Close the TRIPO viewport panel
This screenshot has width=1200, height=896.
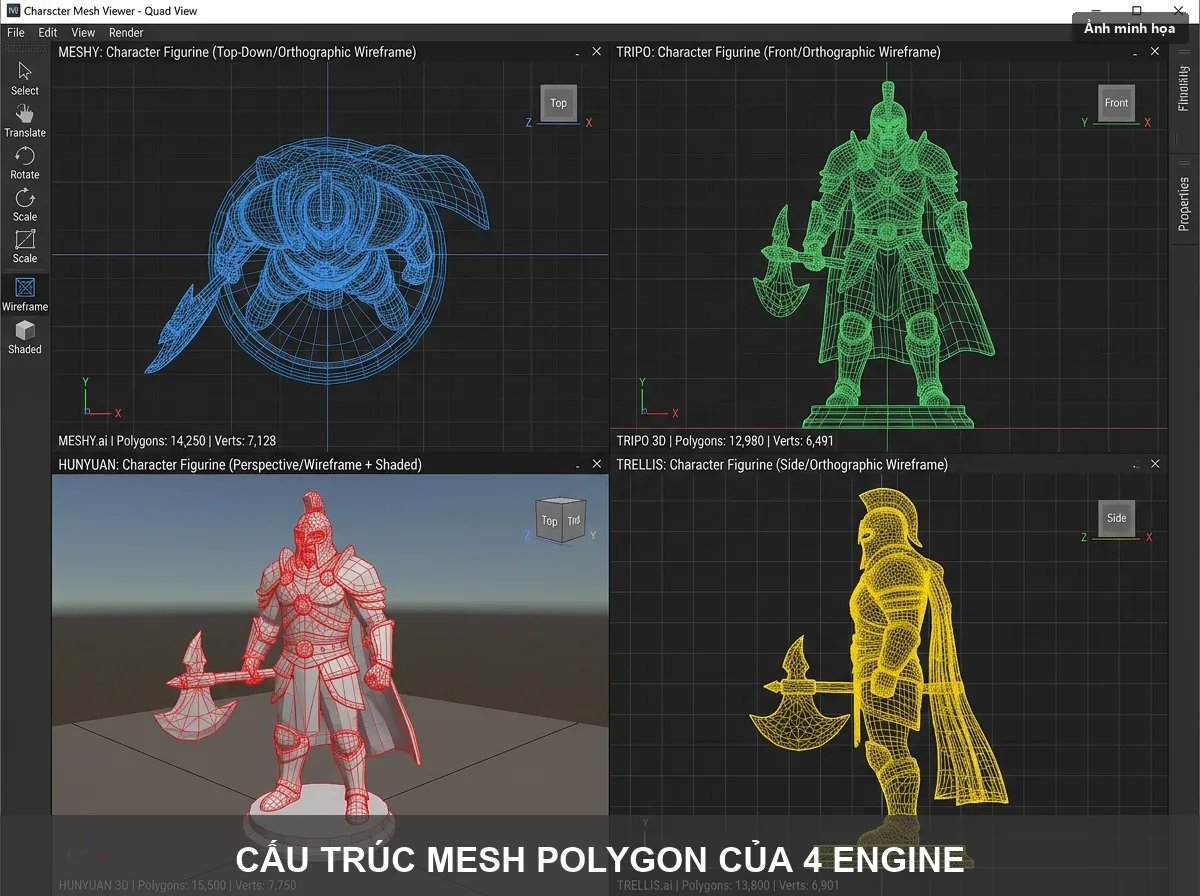pyautogui.click(x=1155, y=51)
